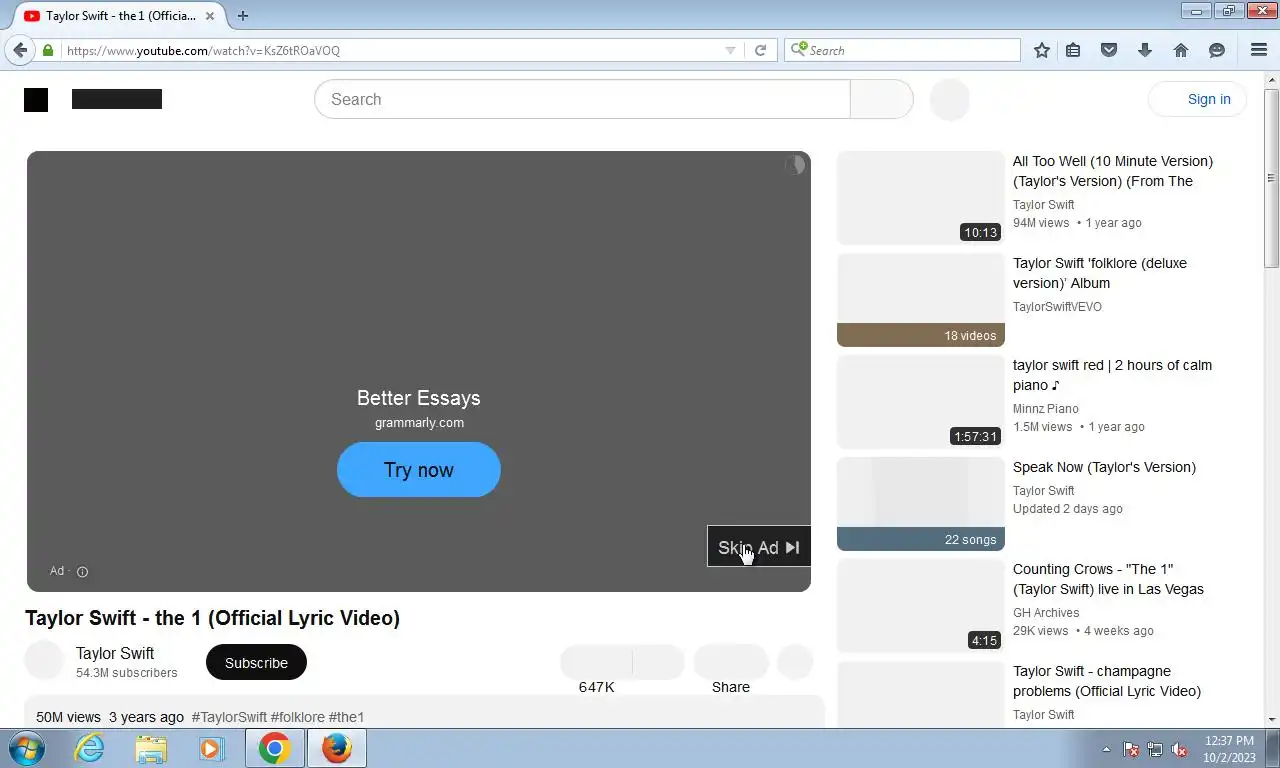The height and width of the screenshot is (768, 1280).
Task: Click the #TaylorSwift hashtag
Action: click(x=229, y=717)
